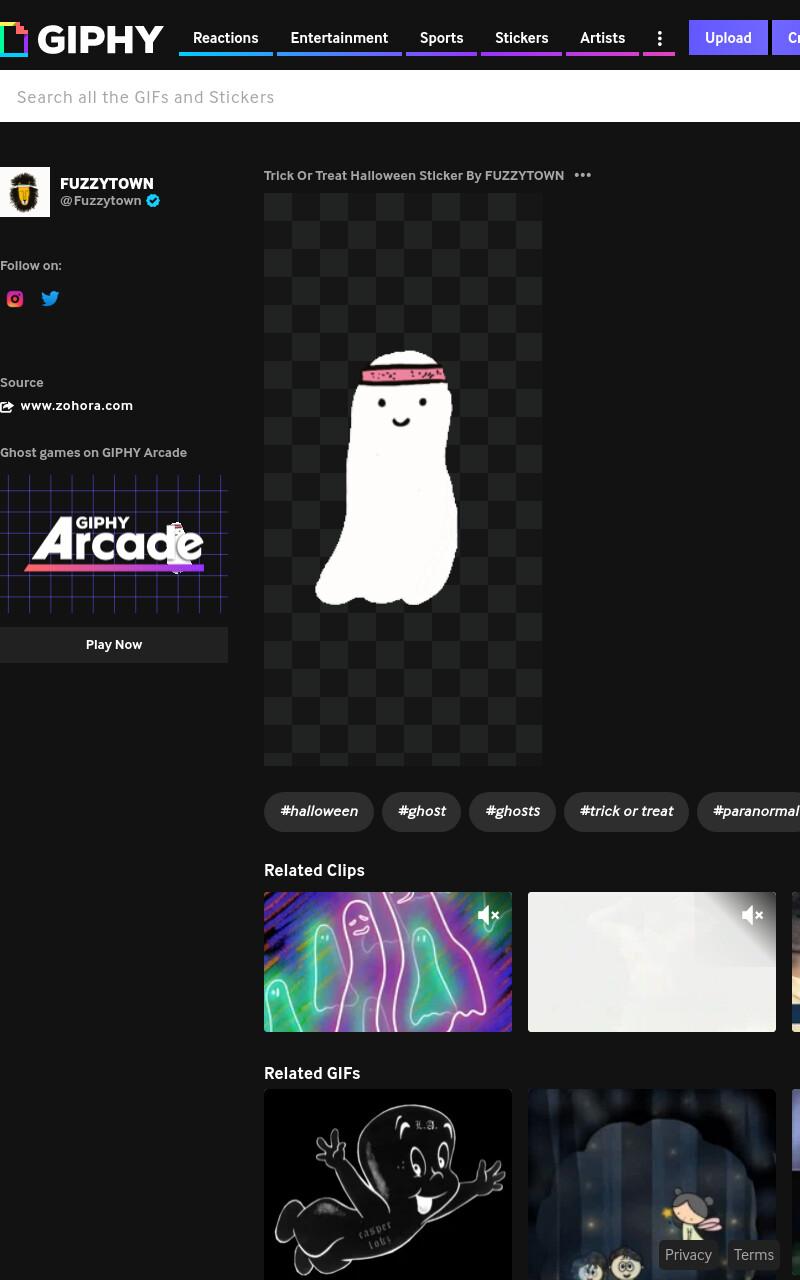Open the Stickers category
800x1280 pixels.
(521, 38)
